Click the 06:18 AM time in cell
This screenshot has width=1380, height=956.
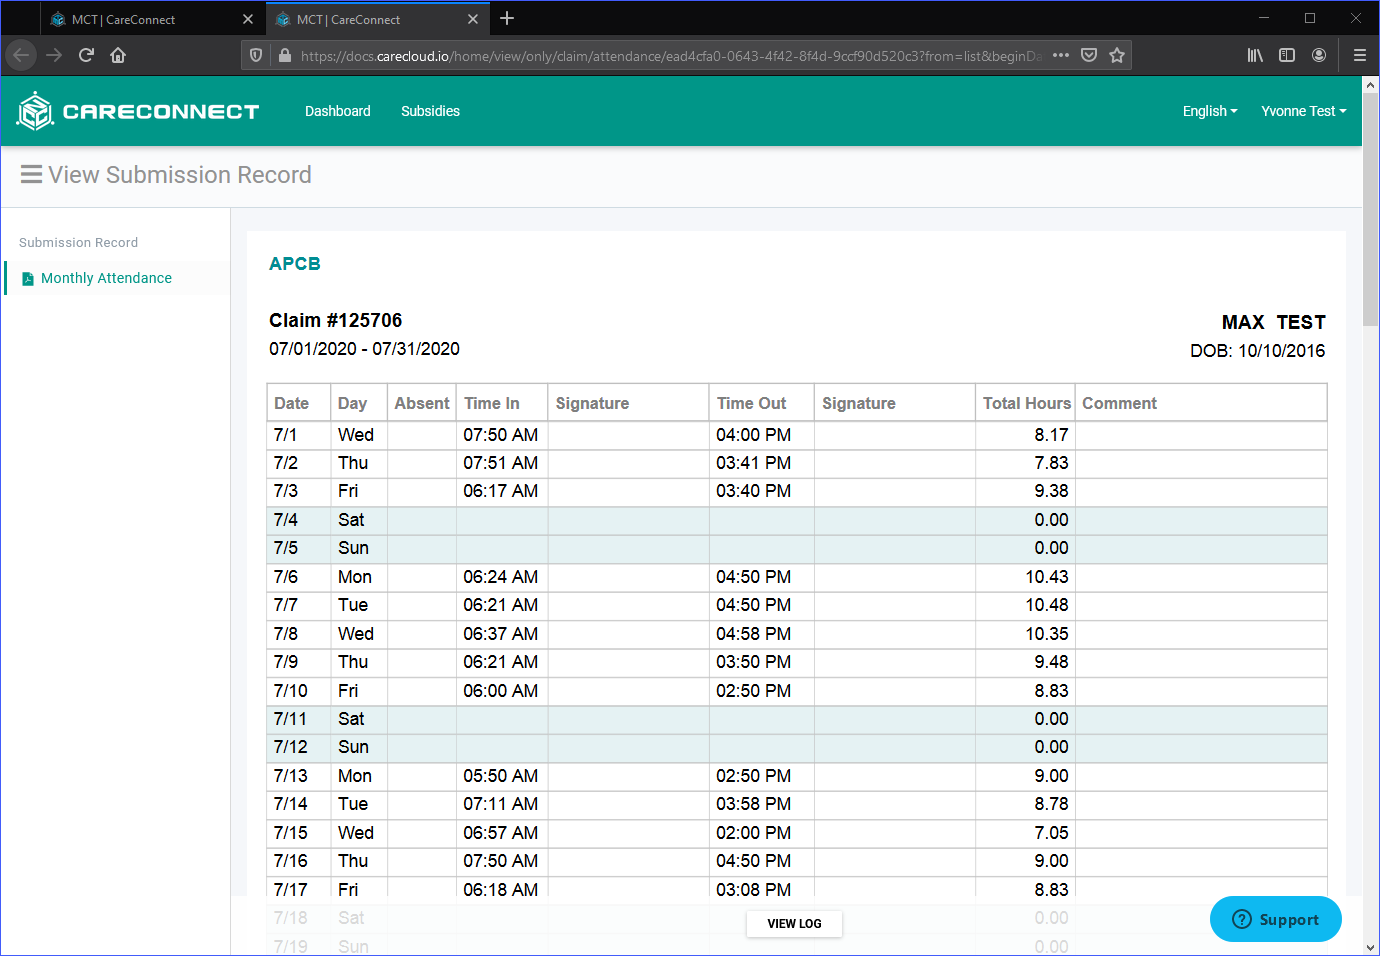click(501, 890)
